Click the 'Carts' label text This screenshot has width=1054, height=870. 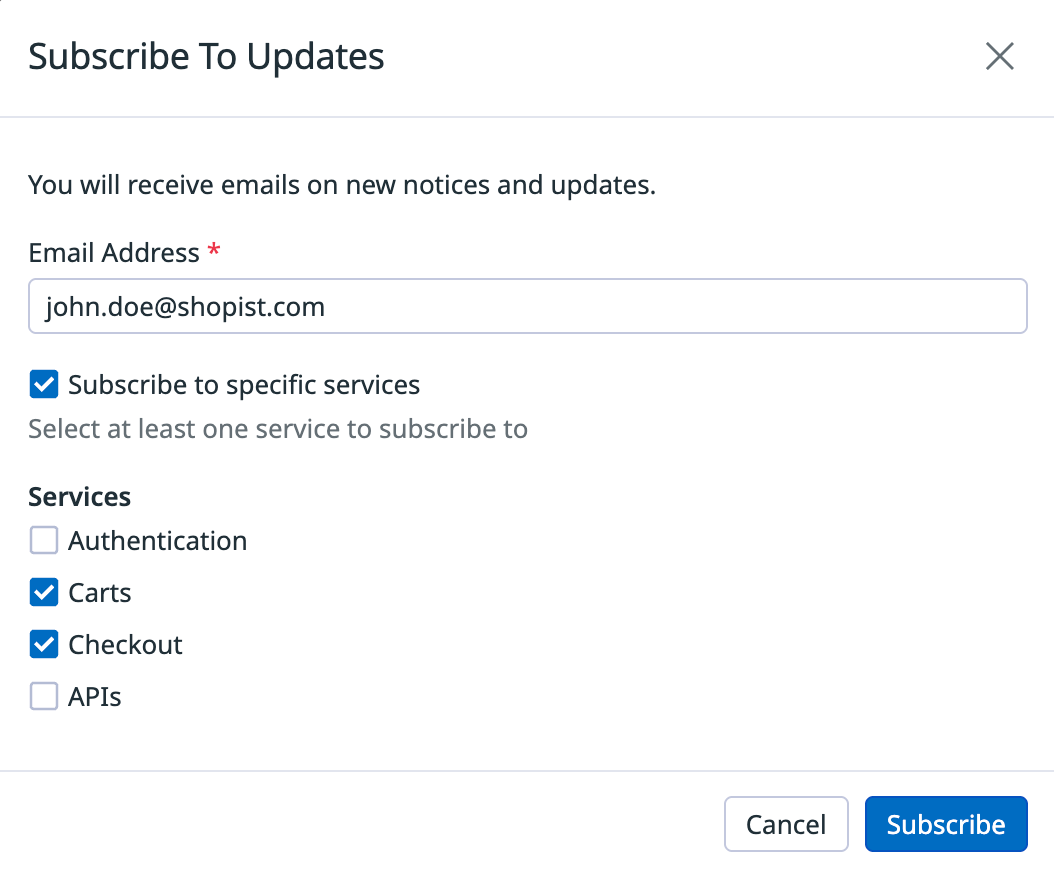(x=100, y=593)
